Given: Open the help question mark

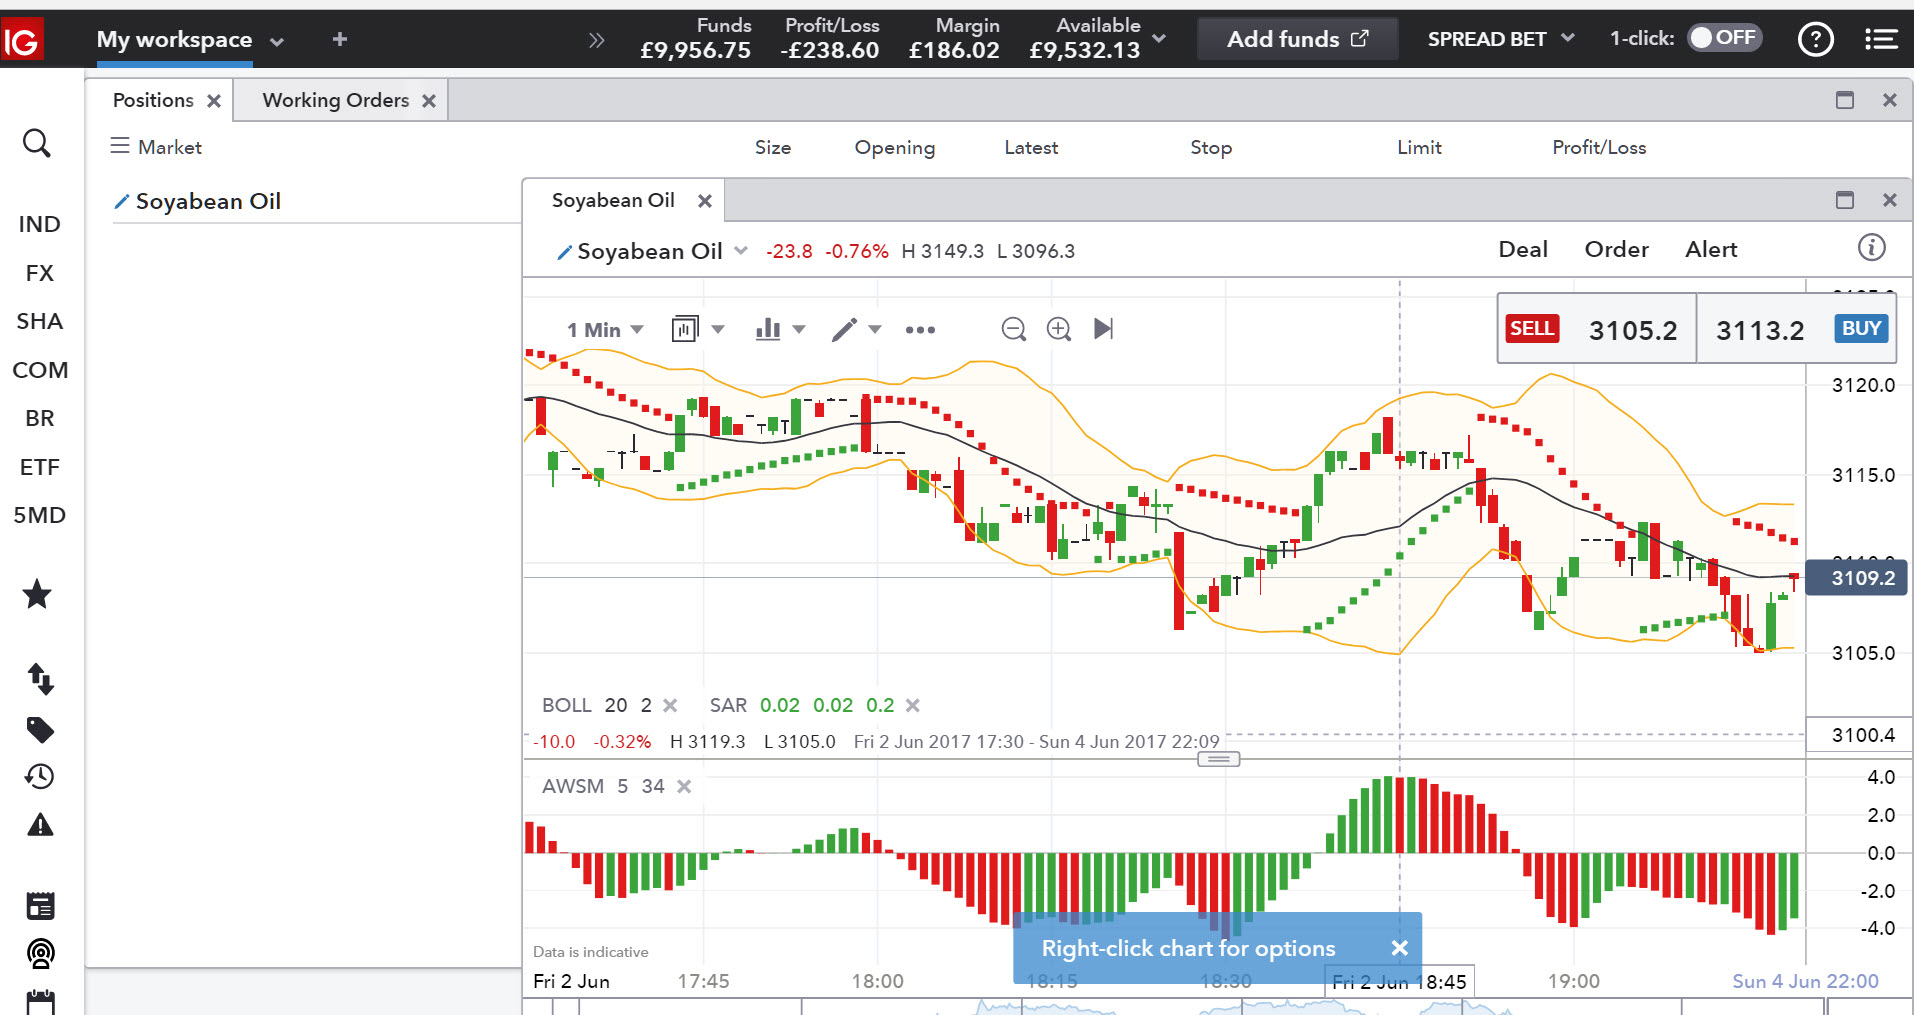Looking at the screenshot, I should pyautogui.click(x=1815, y=39).
